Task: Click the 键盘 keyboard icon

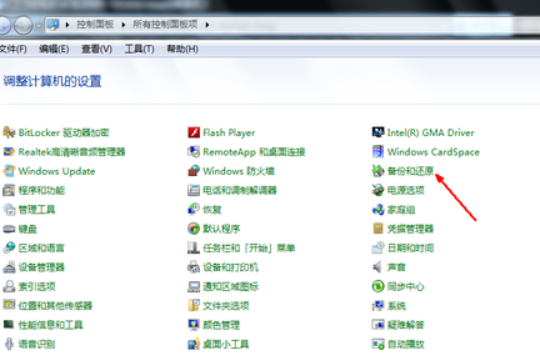Action: pyautogui.click(x=9, y=229)
